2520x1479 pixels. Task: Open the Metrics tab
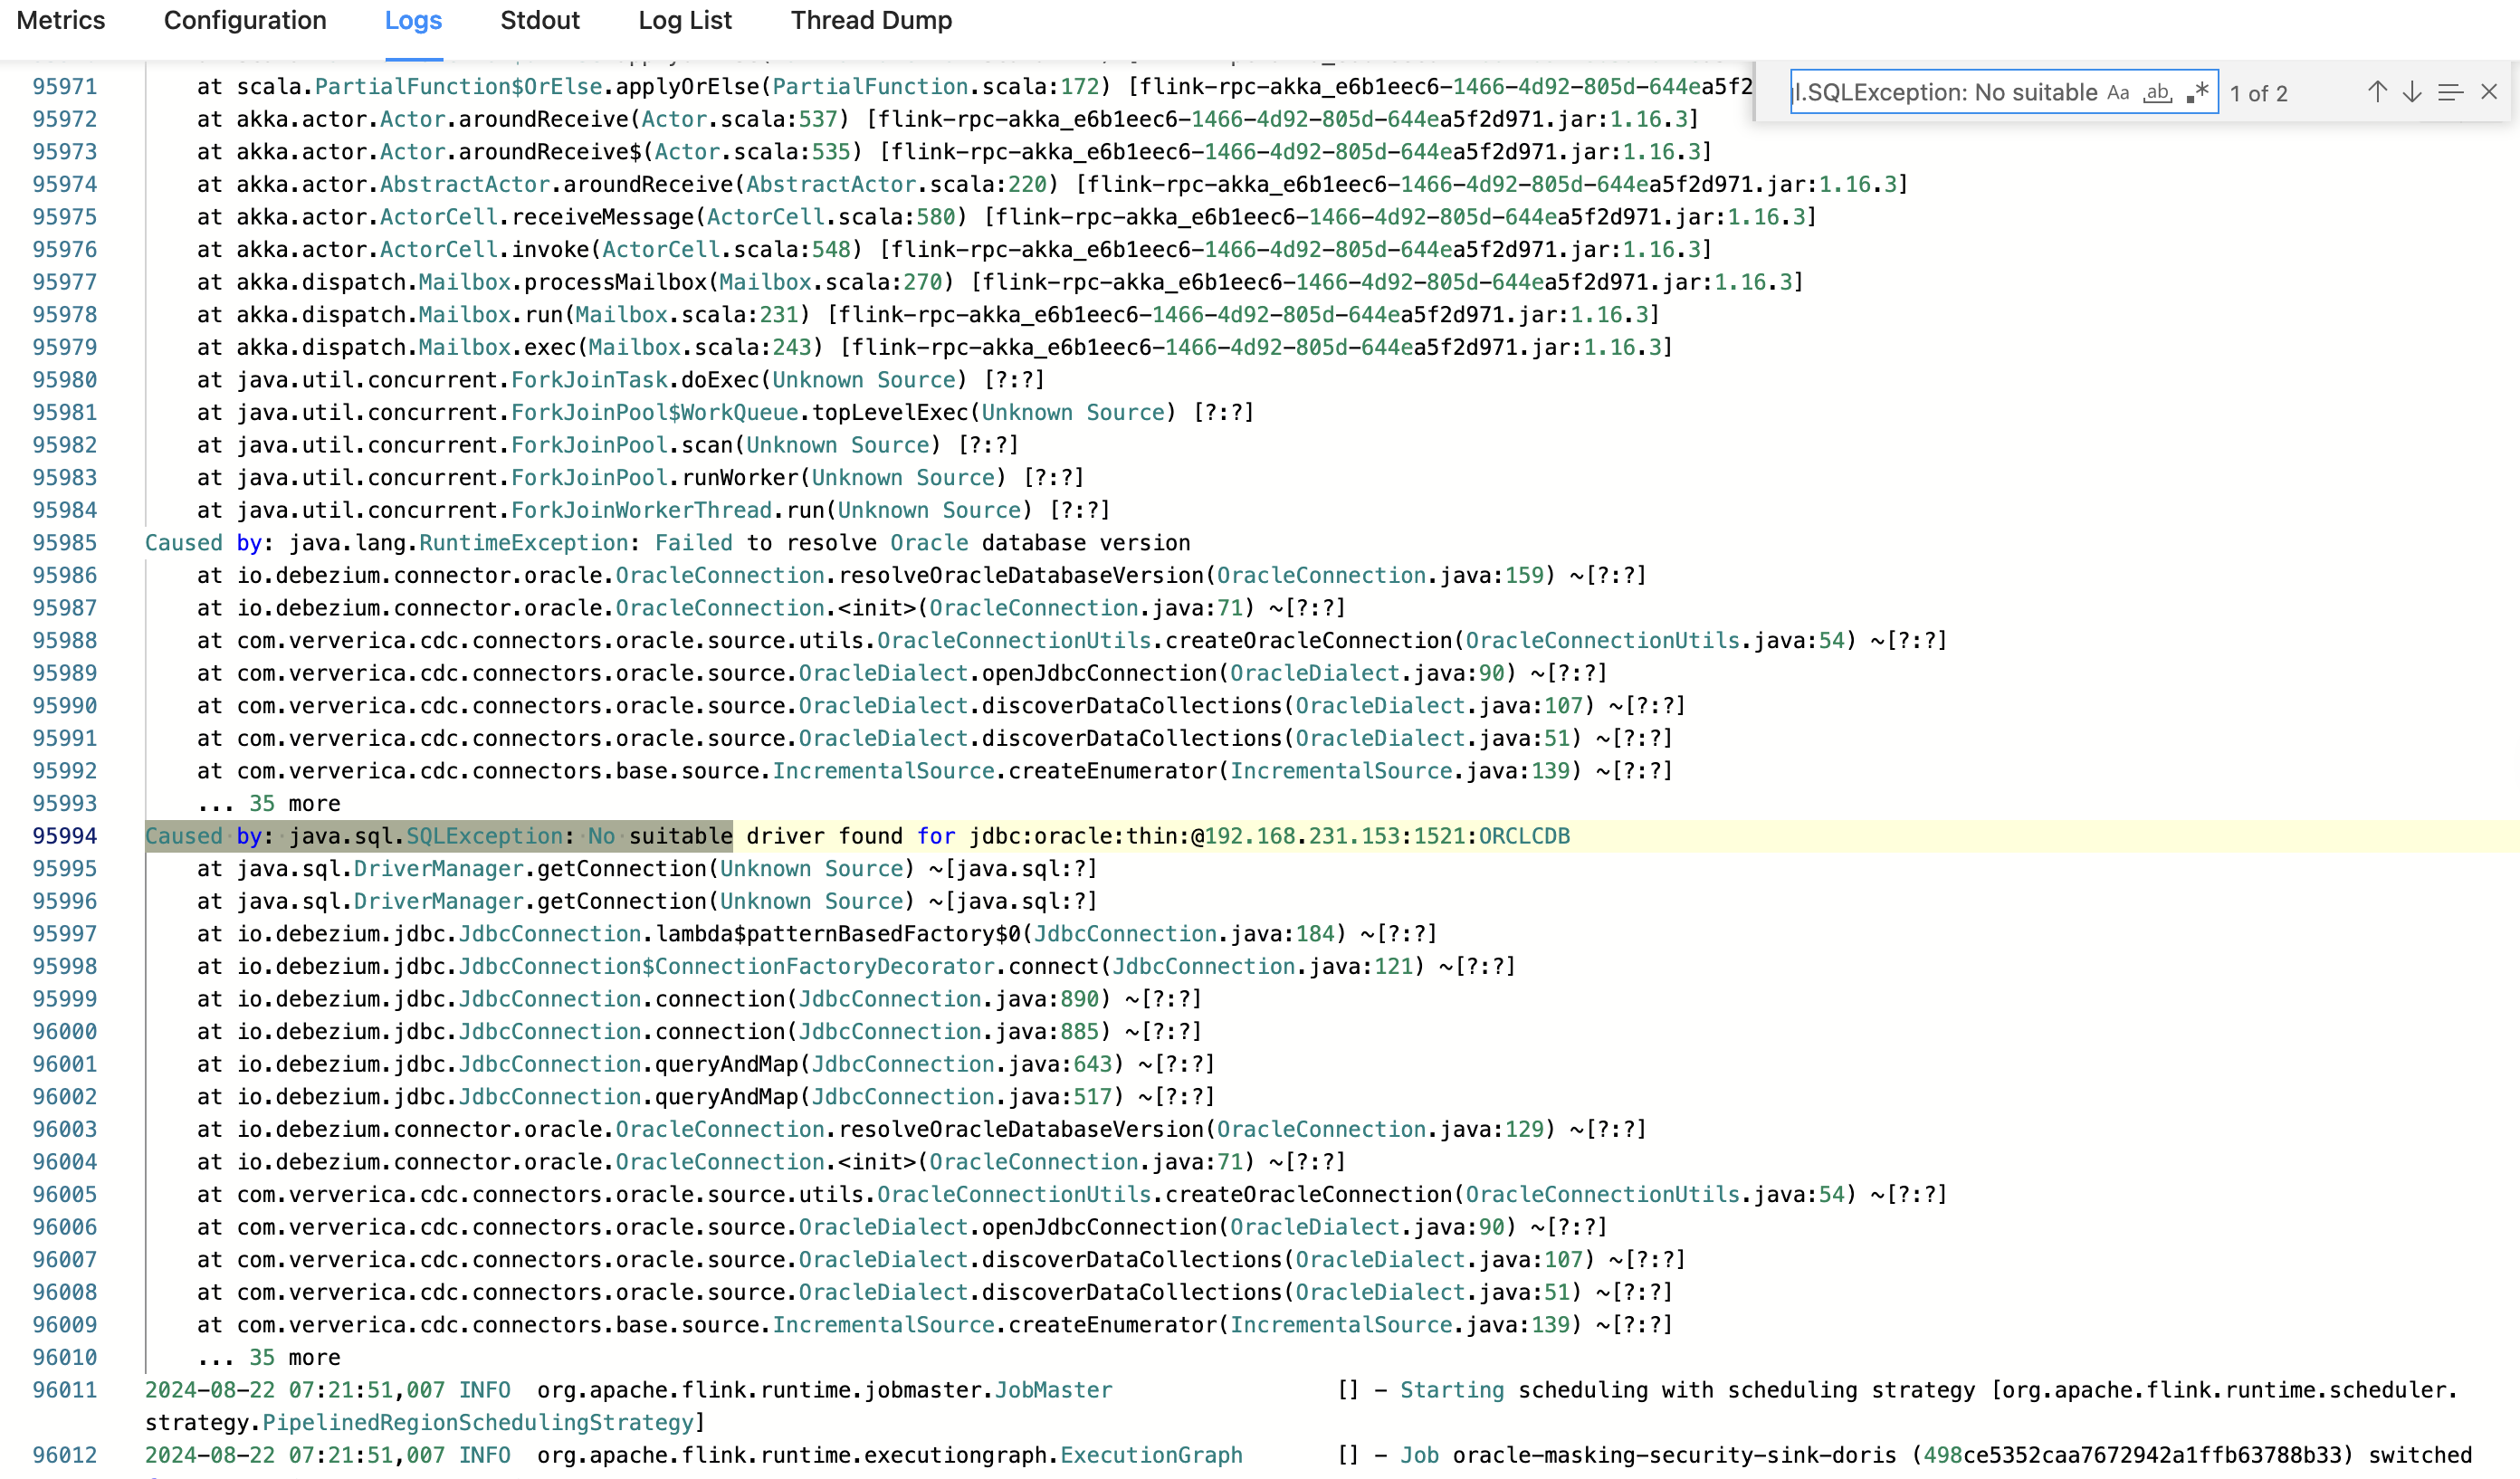(61, 20)
